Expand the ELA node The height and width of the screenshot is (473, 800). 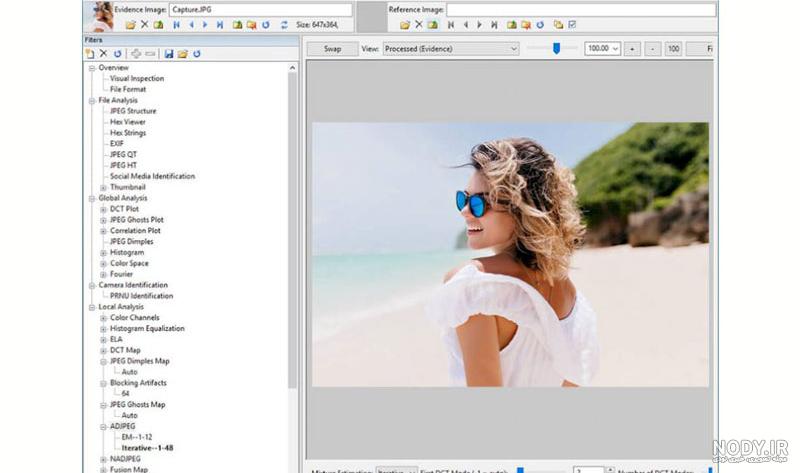click(104, 339)
